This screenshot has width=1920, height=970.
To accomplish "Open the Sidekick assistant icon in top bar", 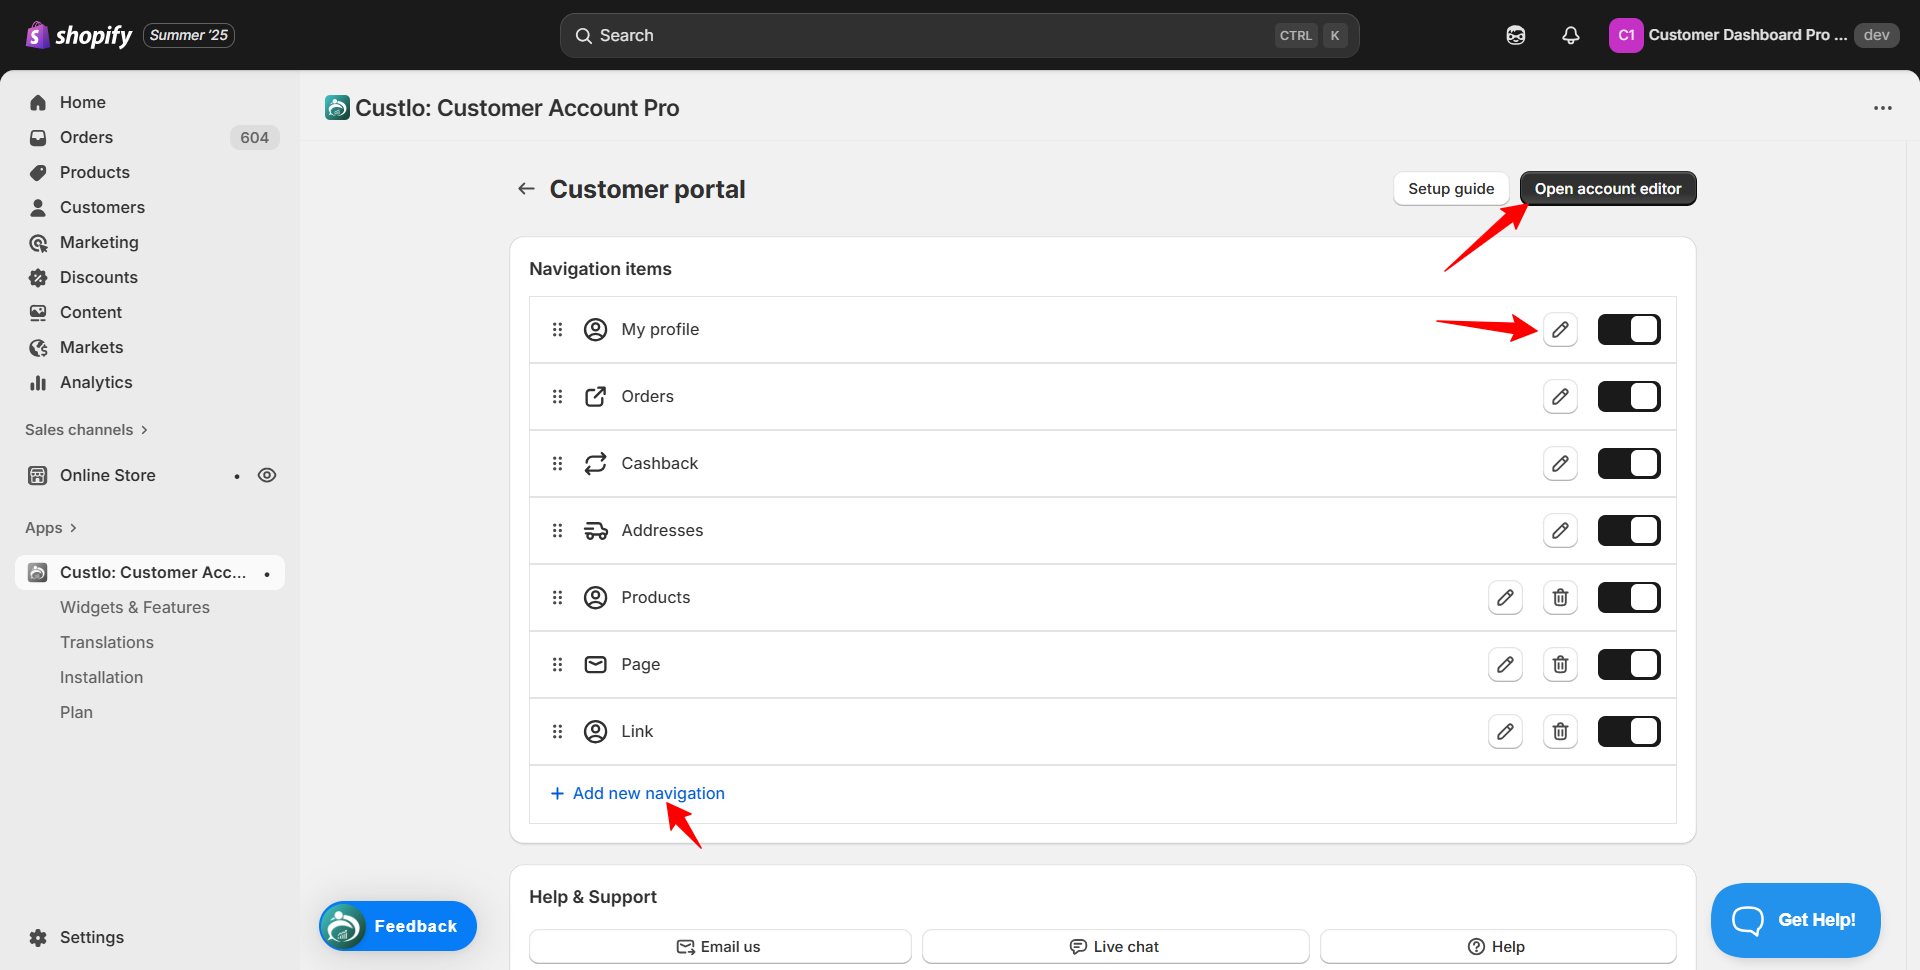I will click(1516, 35).
